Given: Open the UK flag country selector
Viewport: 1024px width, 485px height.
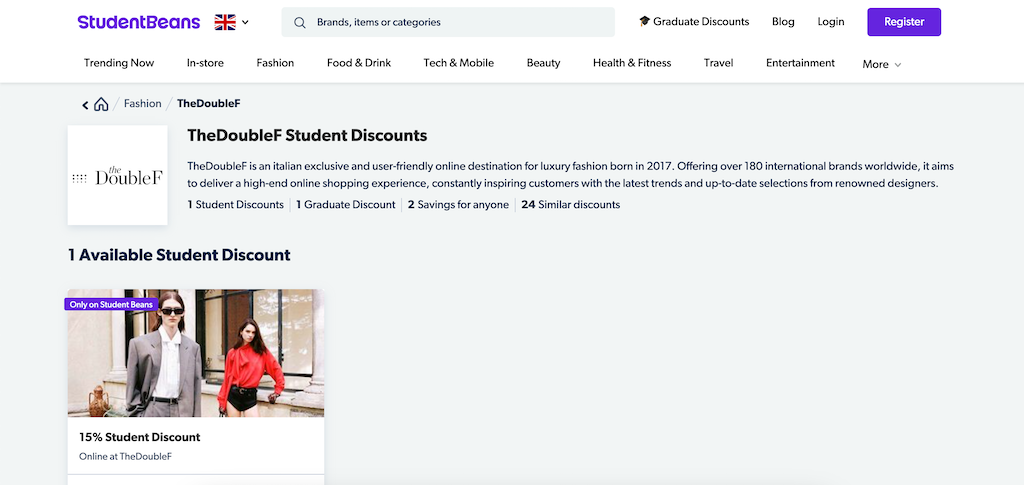Looking at the screenshot, I should 232,22.
